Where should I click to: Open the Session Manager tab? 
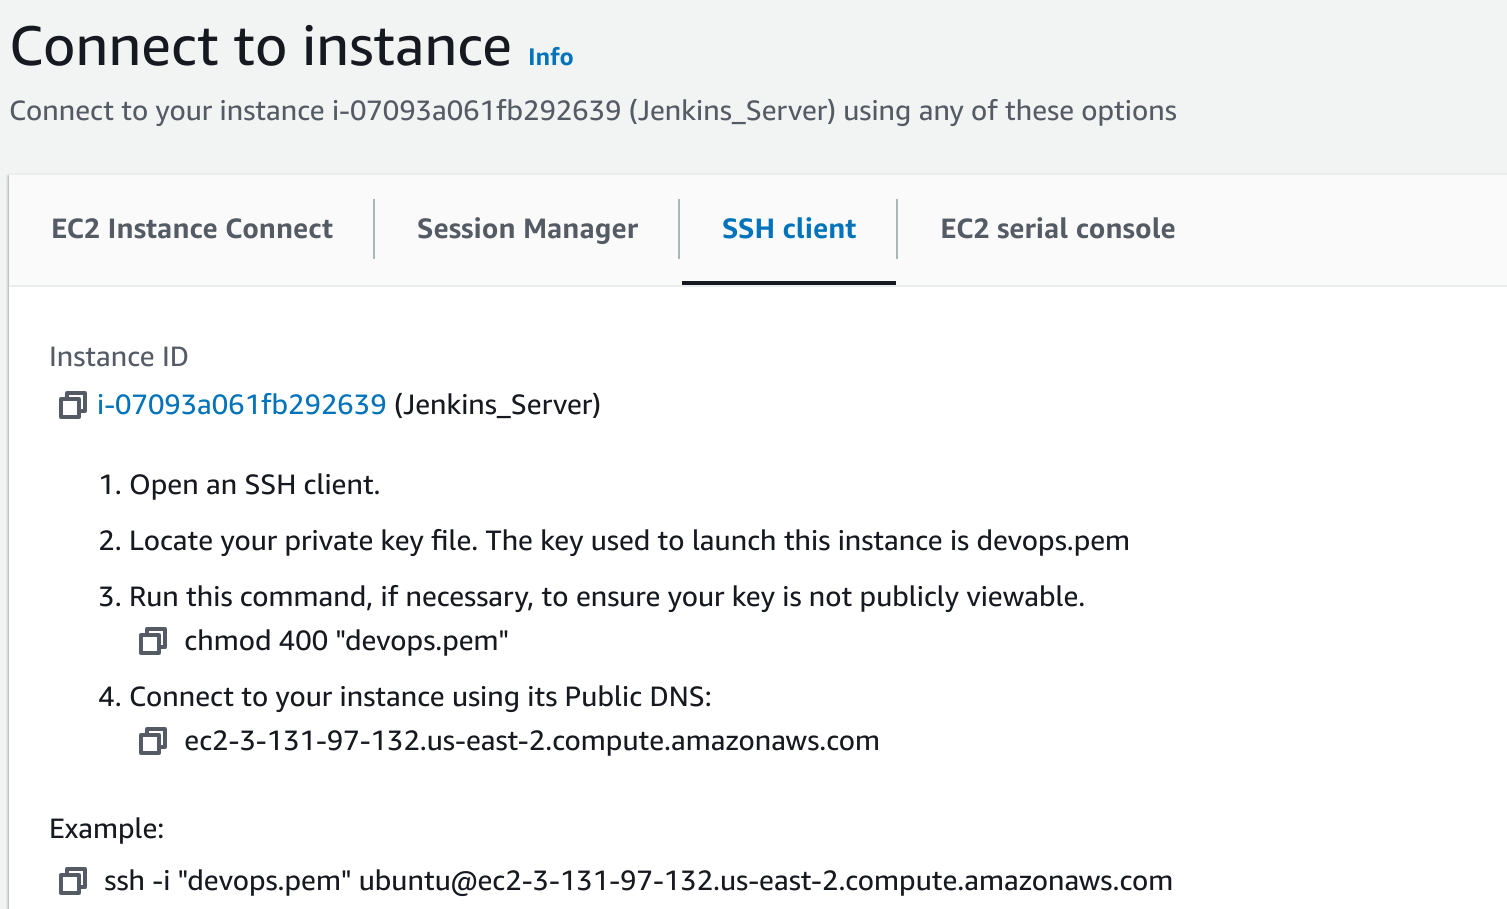(x=527, y=229)
